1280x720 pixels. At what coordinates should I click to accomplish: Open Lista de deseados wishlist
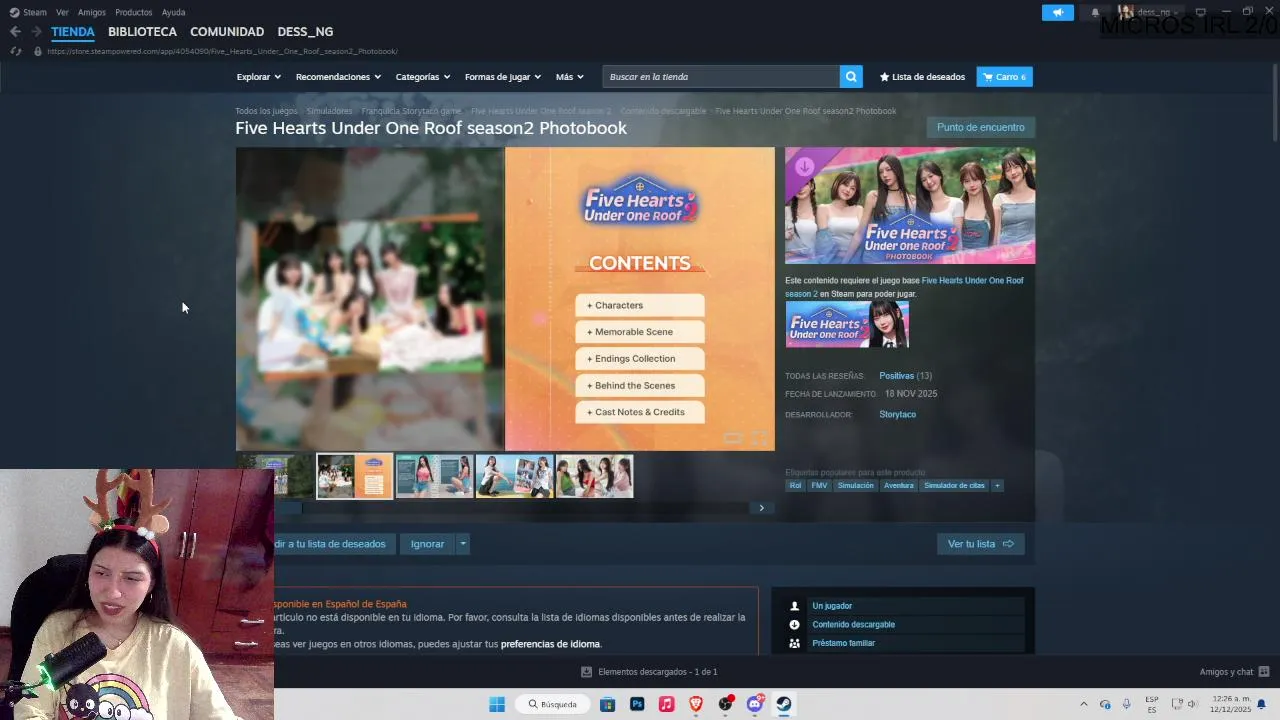tap(922, 77)
